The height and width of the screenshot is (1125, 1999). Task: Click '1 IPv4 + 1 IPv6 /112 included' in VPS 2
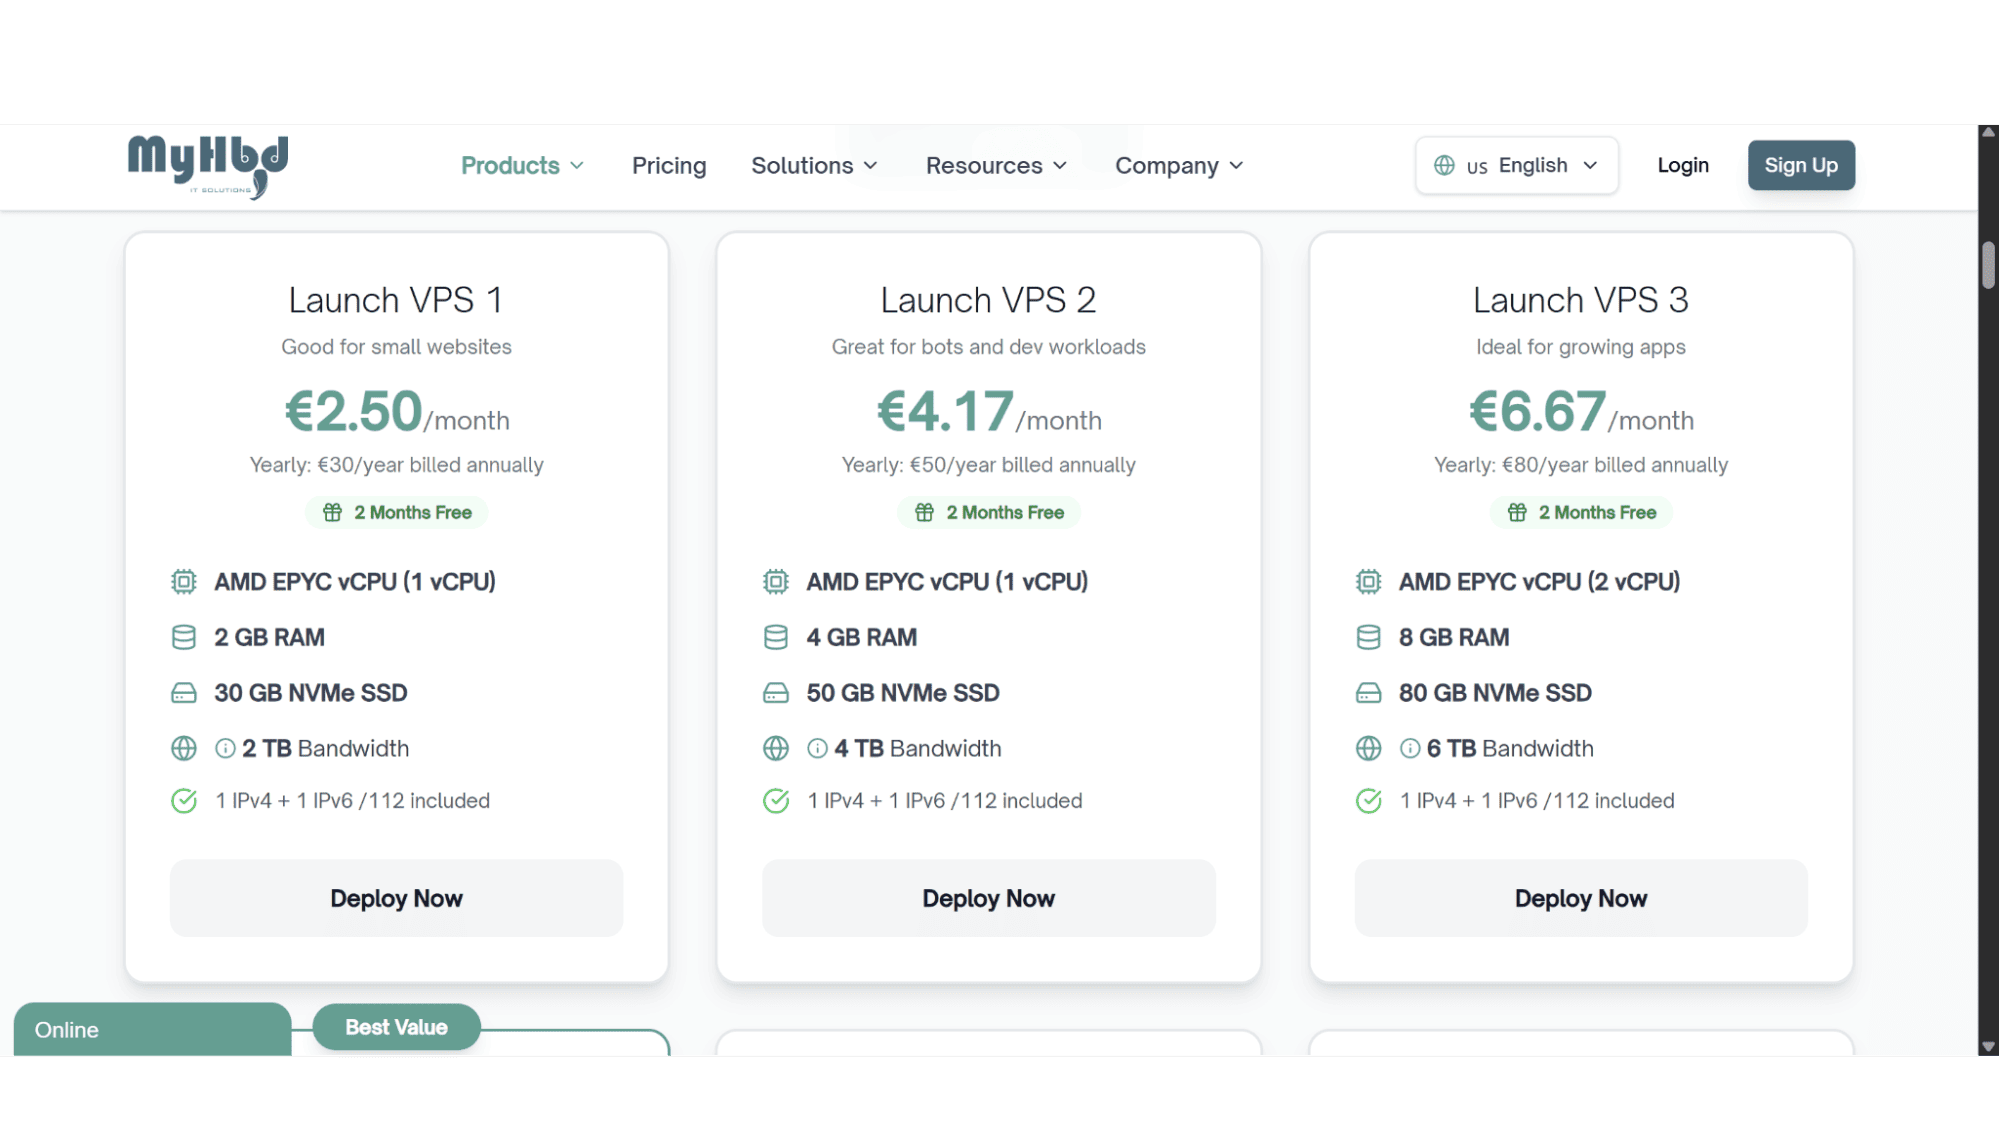click(945, 801)
